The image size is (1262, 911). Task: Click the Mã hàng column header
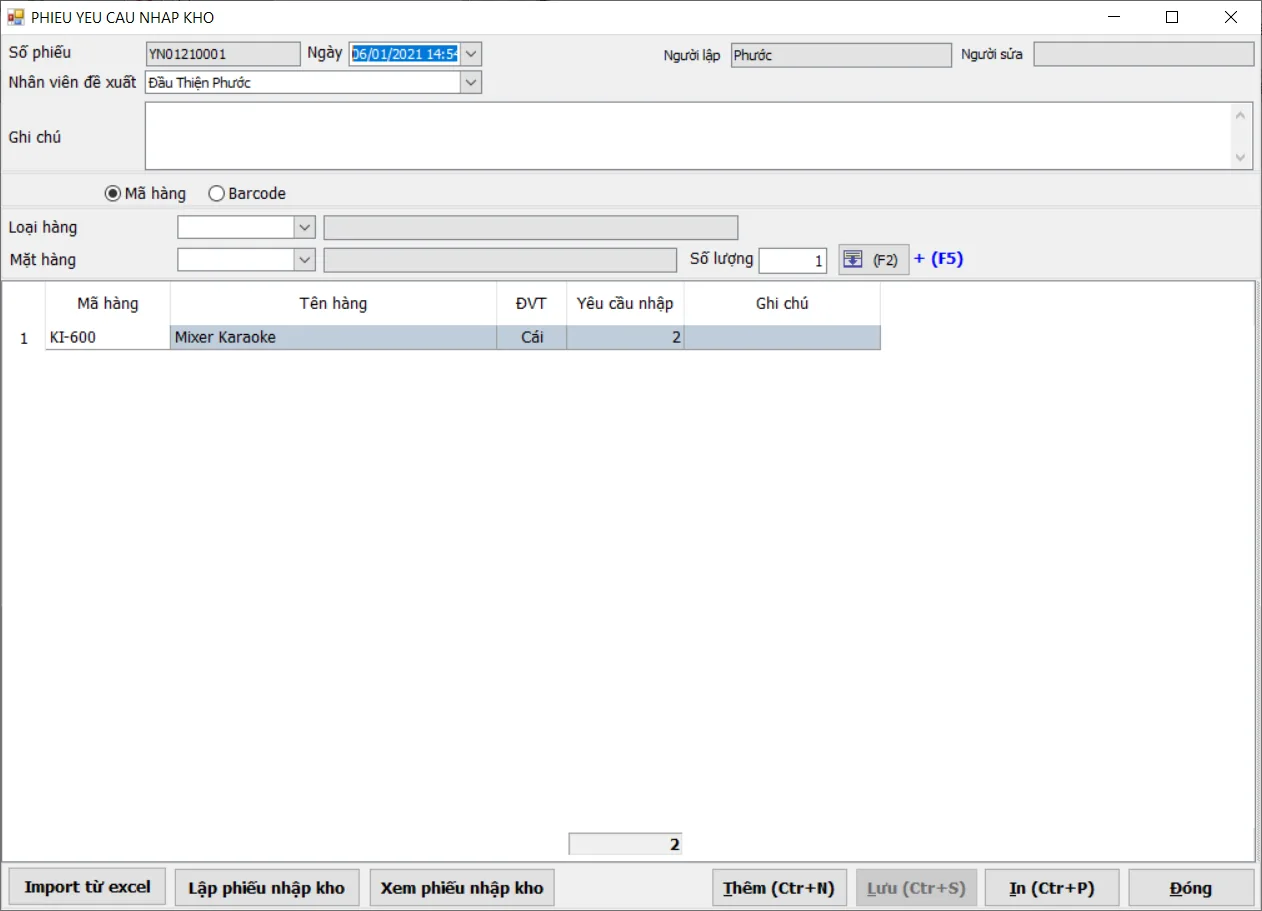pyautogui.click(x=108, y=303)
